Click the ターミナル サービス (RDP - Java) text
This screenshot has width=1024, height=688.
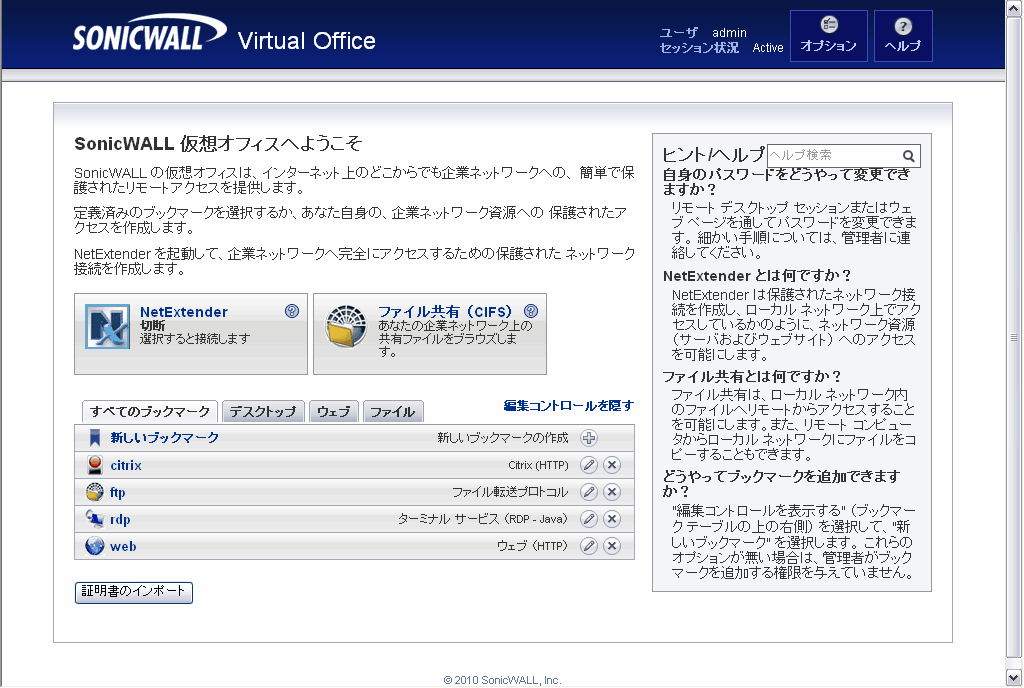pos(483,520)
